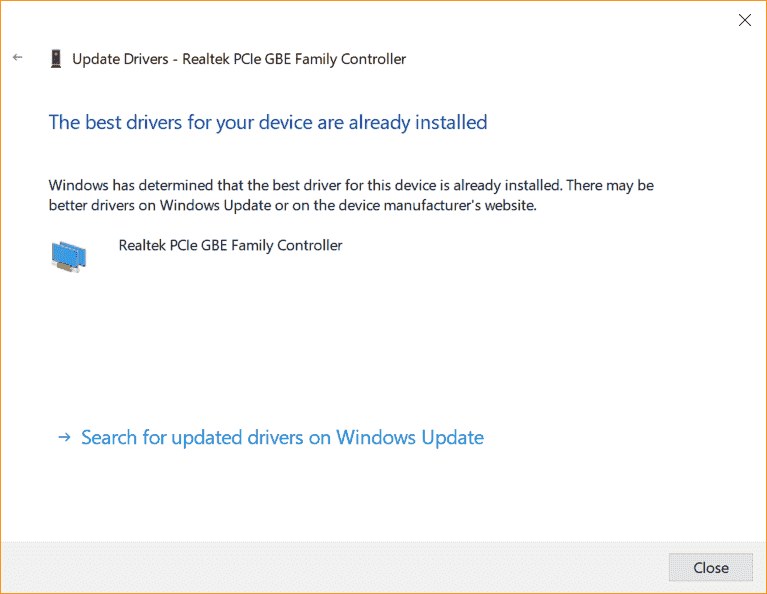The height and width of the screenshot is (594, 767).
Task: Click the 'Update Drivers - Realtek PCIe GBE Family Controller' title
Action: pos(239,59)
